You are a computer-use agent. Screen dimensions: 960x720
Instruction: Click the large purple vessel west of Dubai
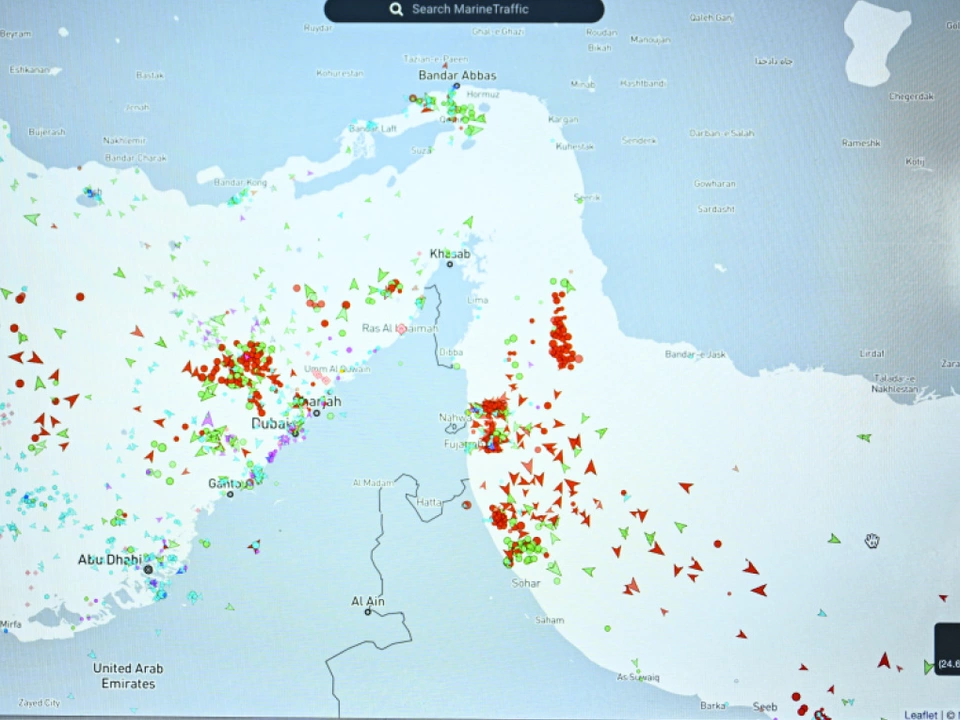click(208, 418)
